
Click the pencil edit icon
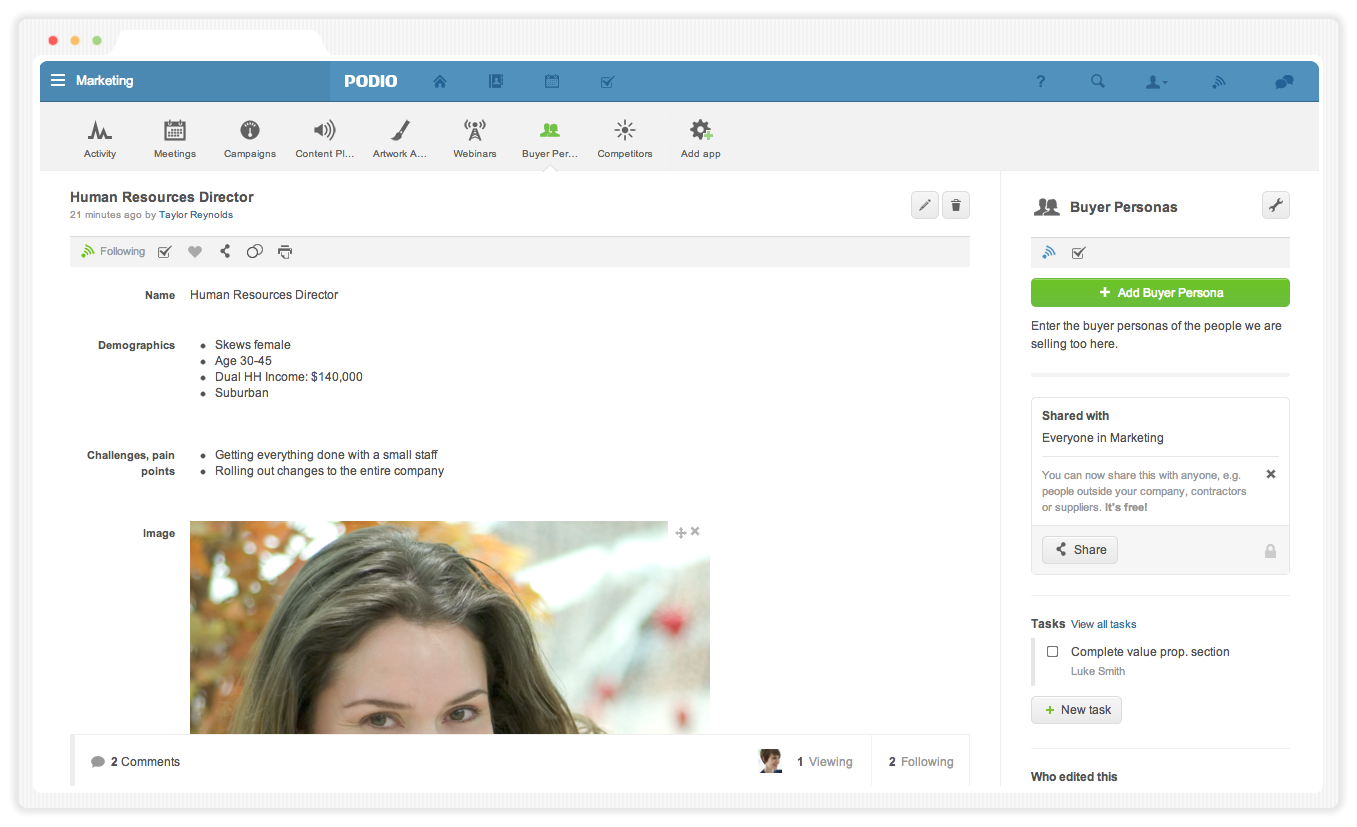click(925, 205)
